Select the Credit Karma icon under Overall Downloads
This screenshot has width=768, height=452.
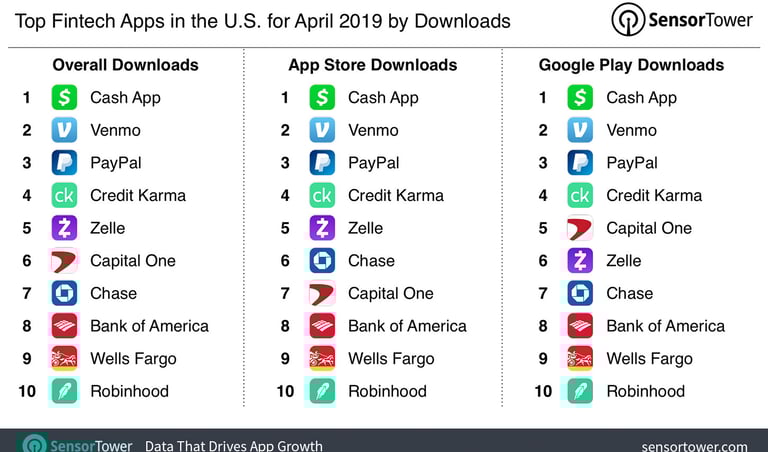[x=64, y=195]
